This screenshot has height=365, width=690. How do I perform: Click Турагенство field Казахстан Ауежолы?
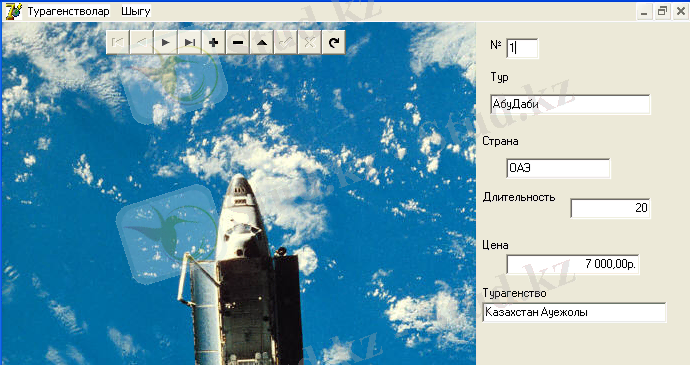(x=574, y=312)
